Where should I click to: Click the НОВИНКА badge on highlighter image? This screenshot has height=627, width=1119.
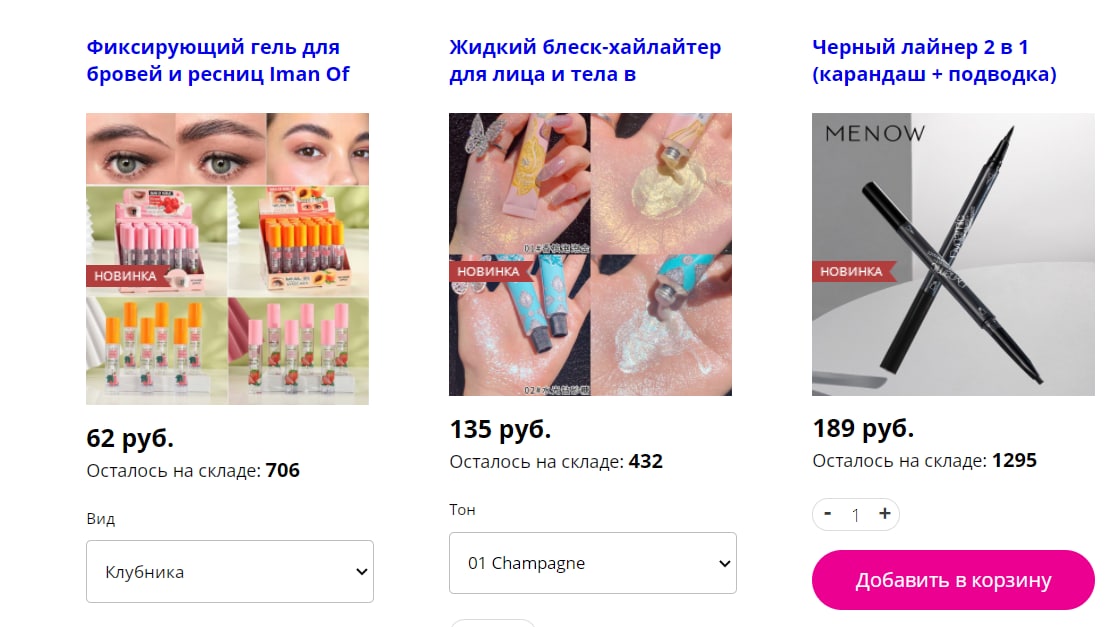489,271
